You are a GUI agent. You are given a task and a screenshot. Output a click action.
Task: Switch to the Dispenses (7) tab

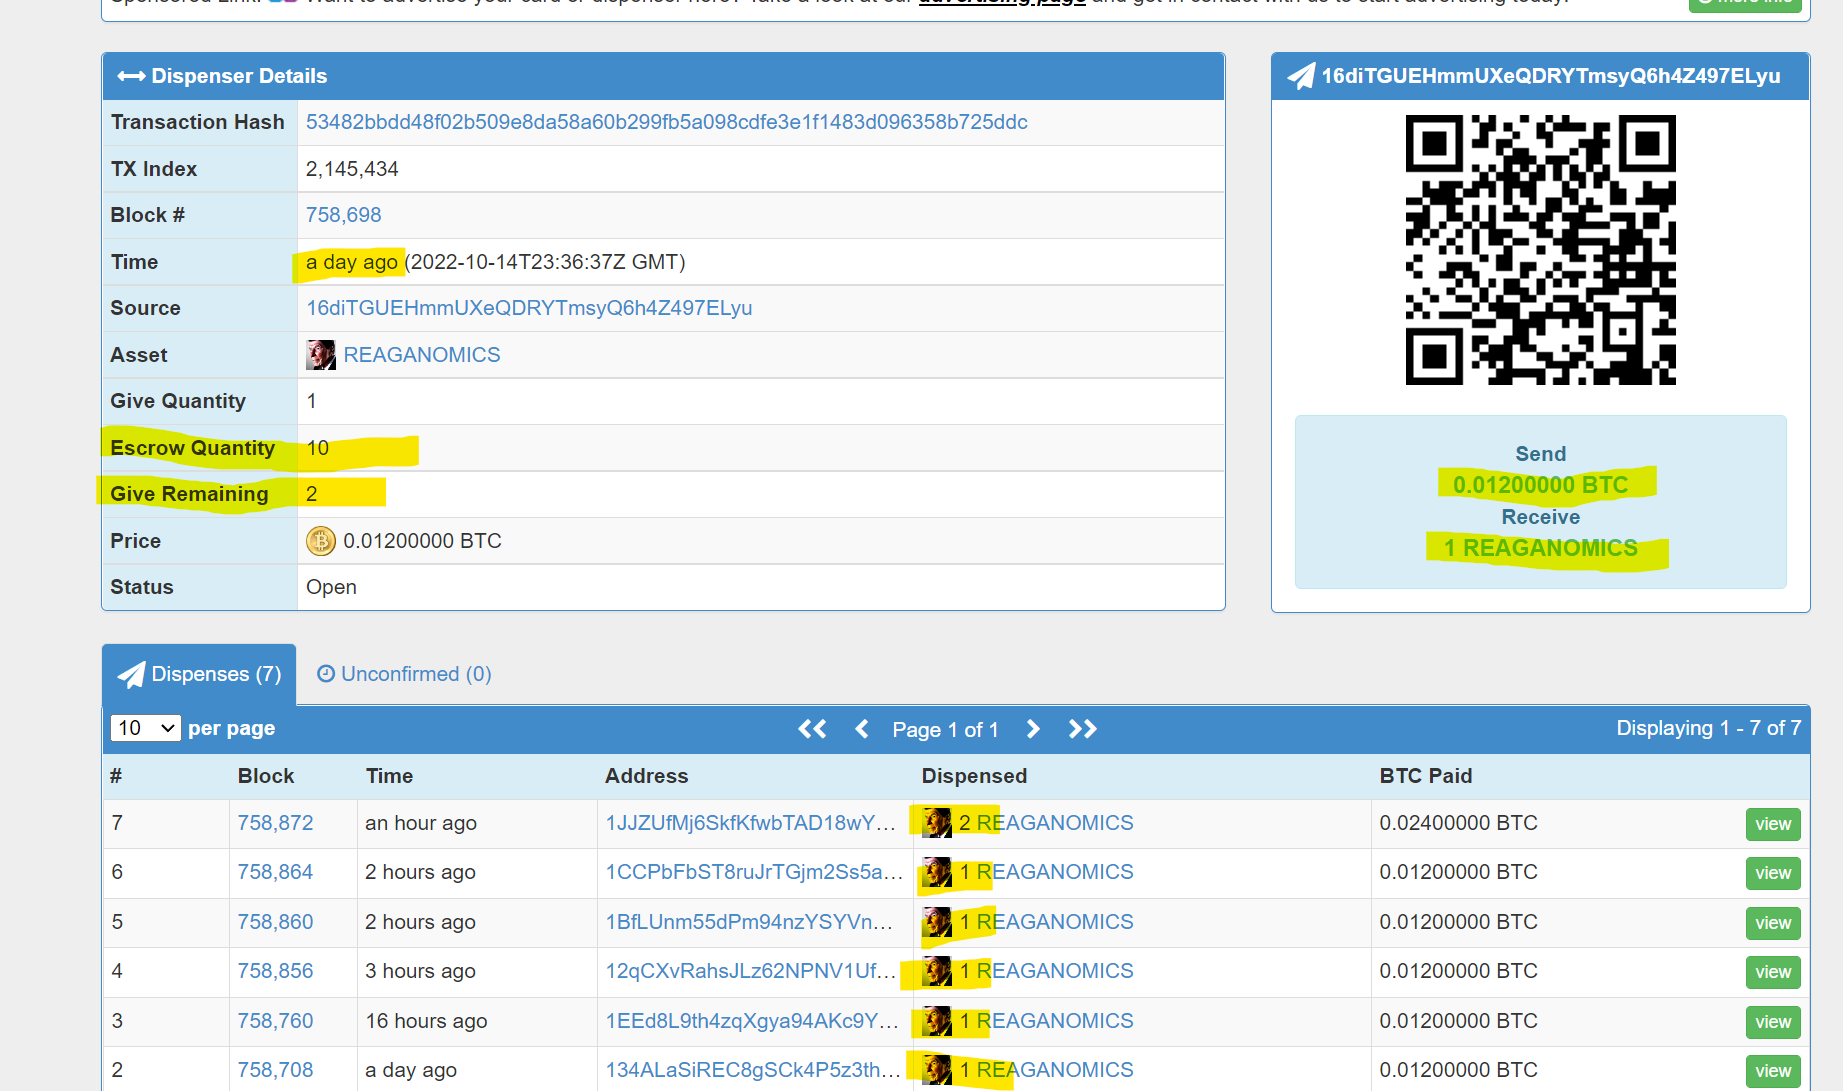pyautogui.click(x=199, y=674)
